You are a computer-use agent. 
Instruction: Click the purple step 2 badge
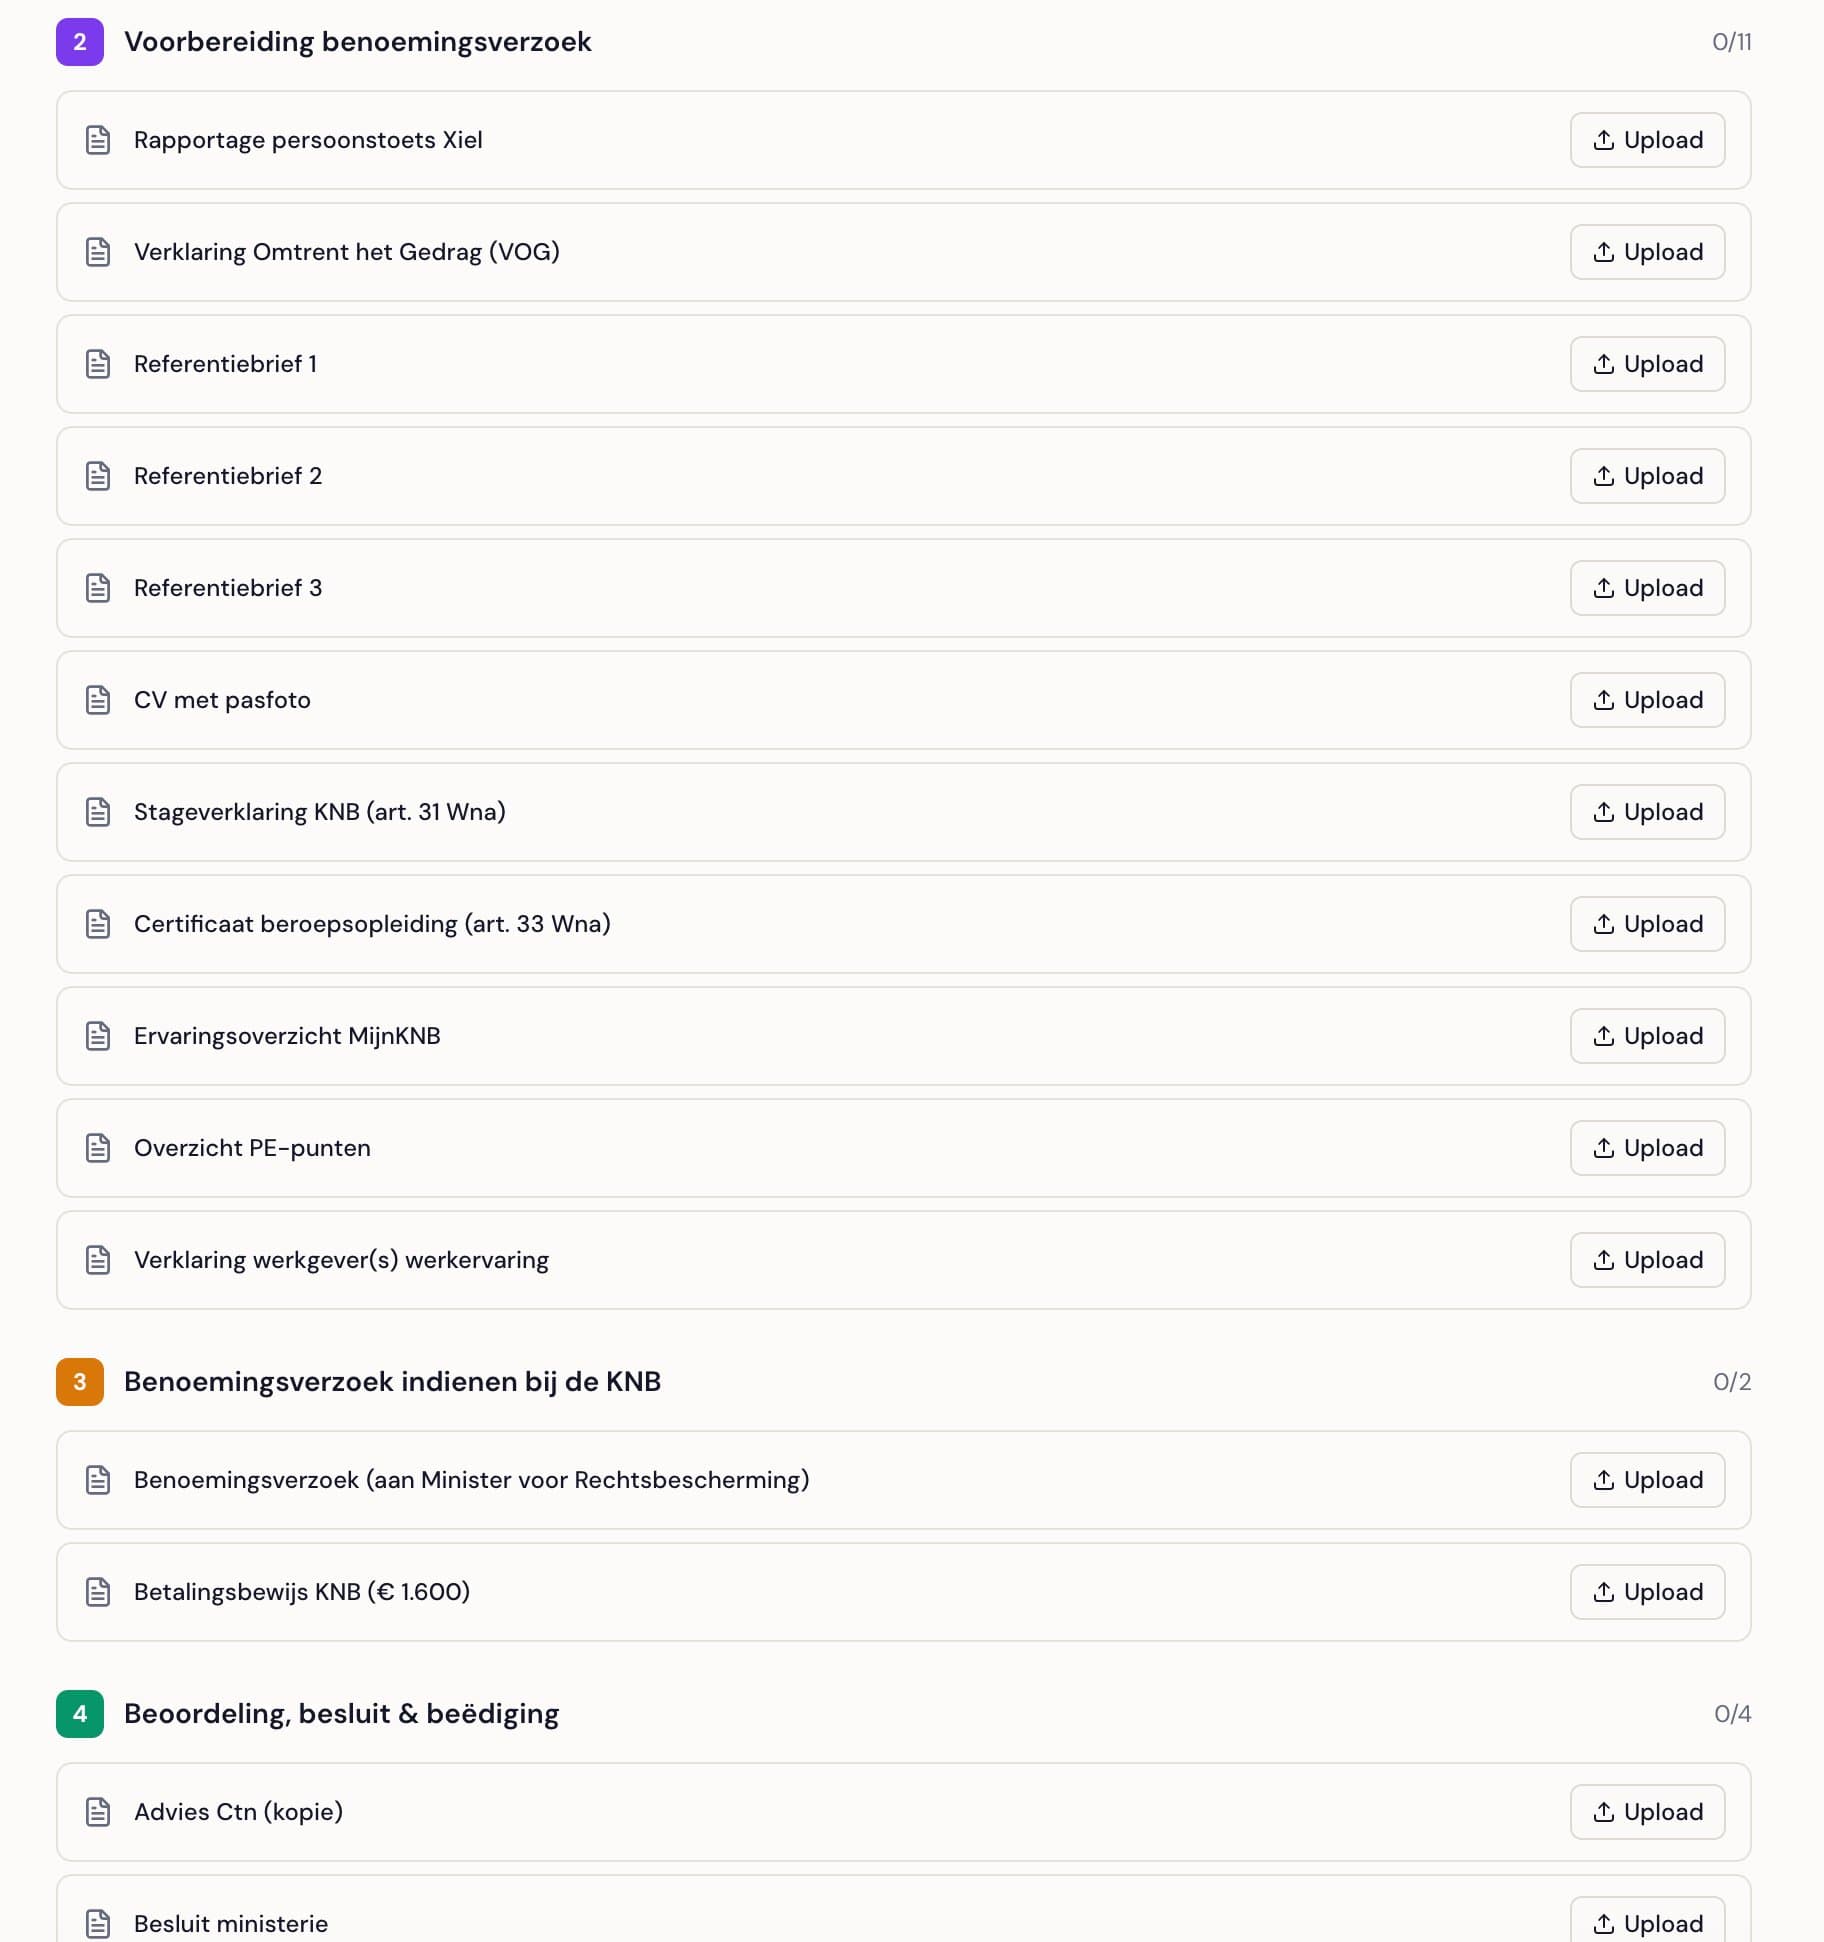[80, 42]
